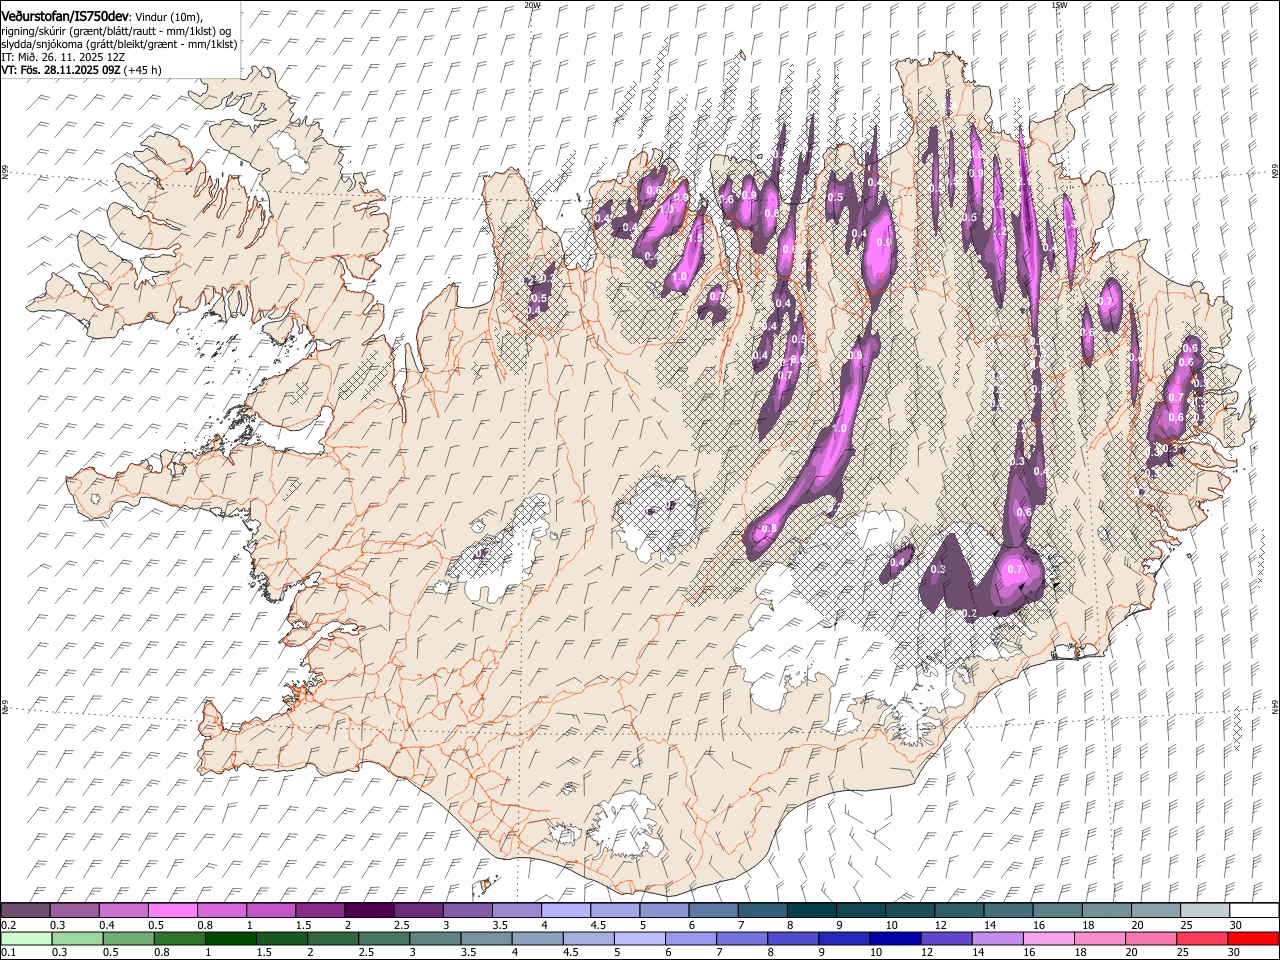Screen dimensions: 1280x960
Task: Click the lower legend swatch starting at 3
Action: pyautogui.click(x=434, y=938)
